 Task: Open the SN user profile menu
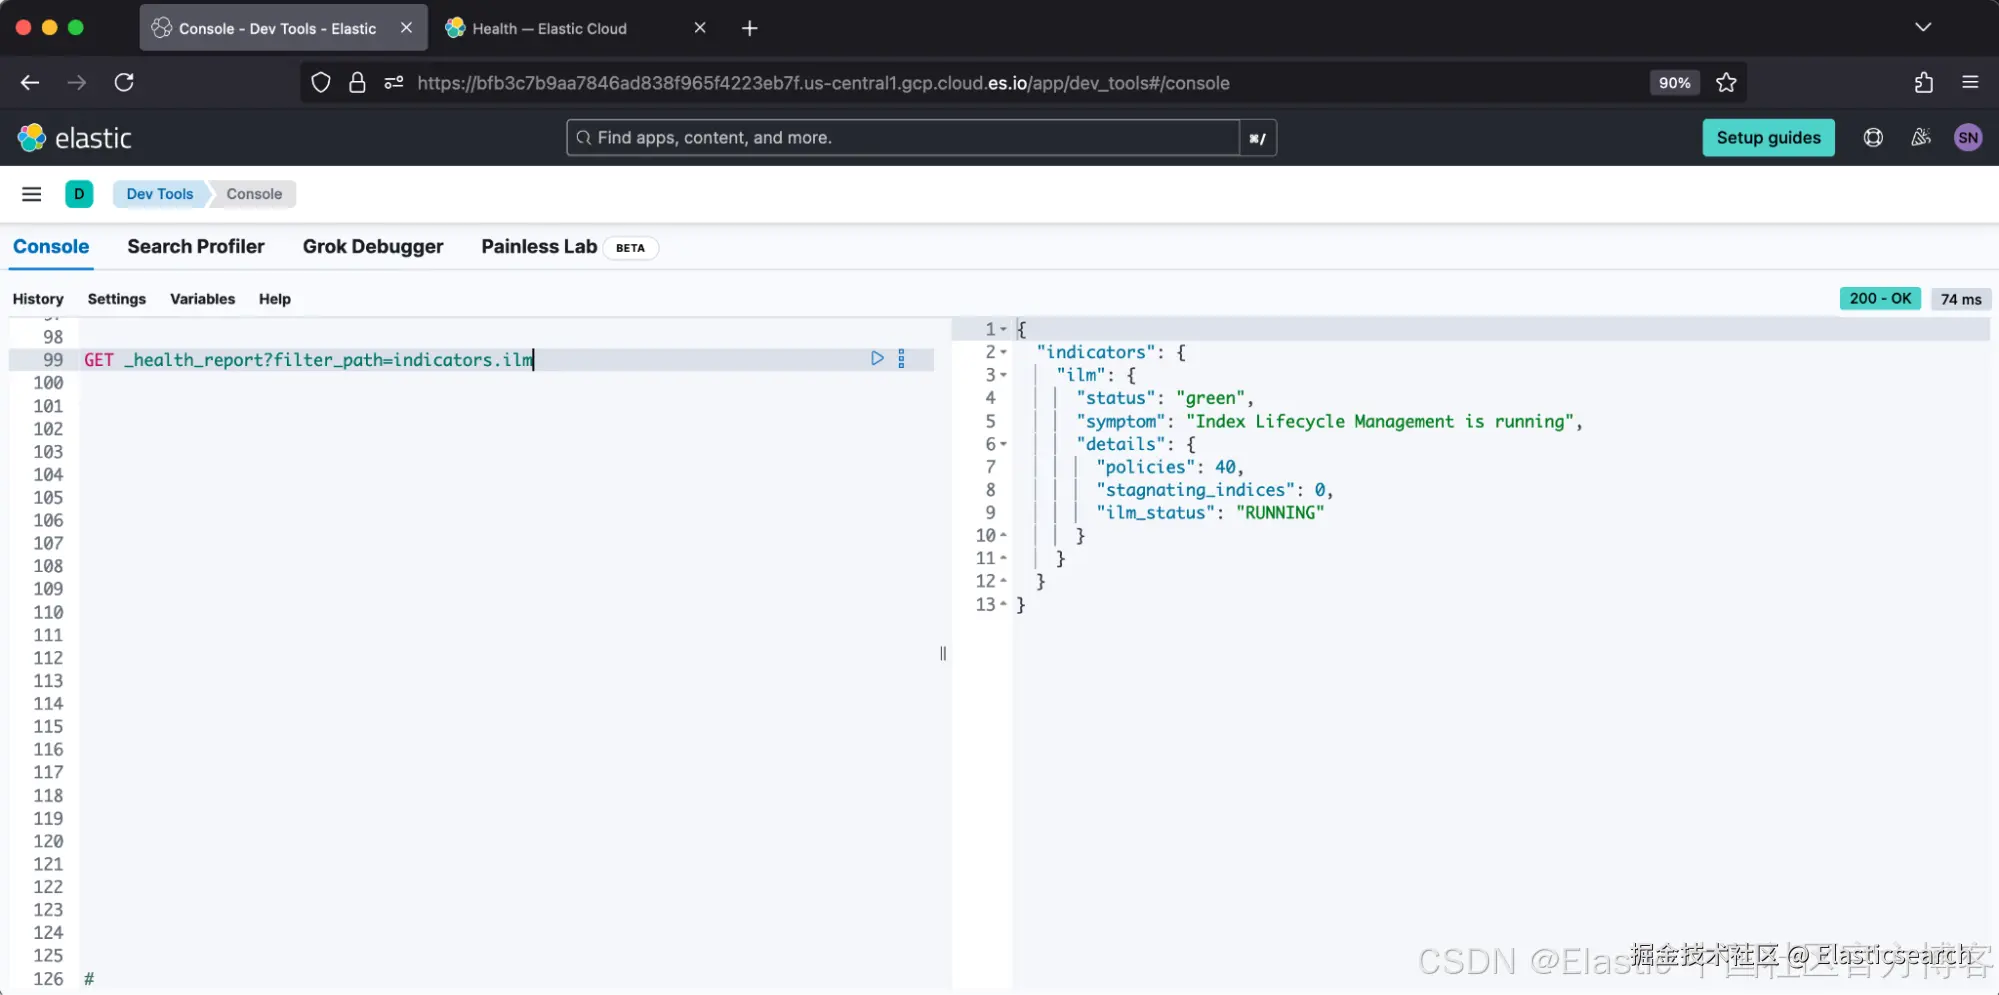1968,138
